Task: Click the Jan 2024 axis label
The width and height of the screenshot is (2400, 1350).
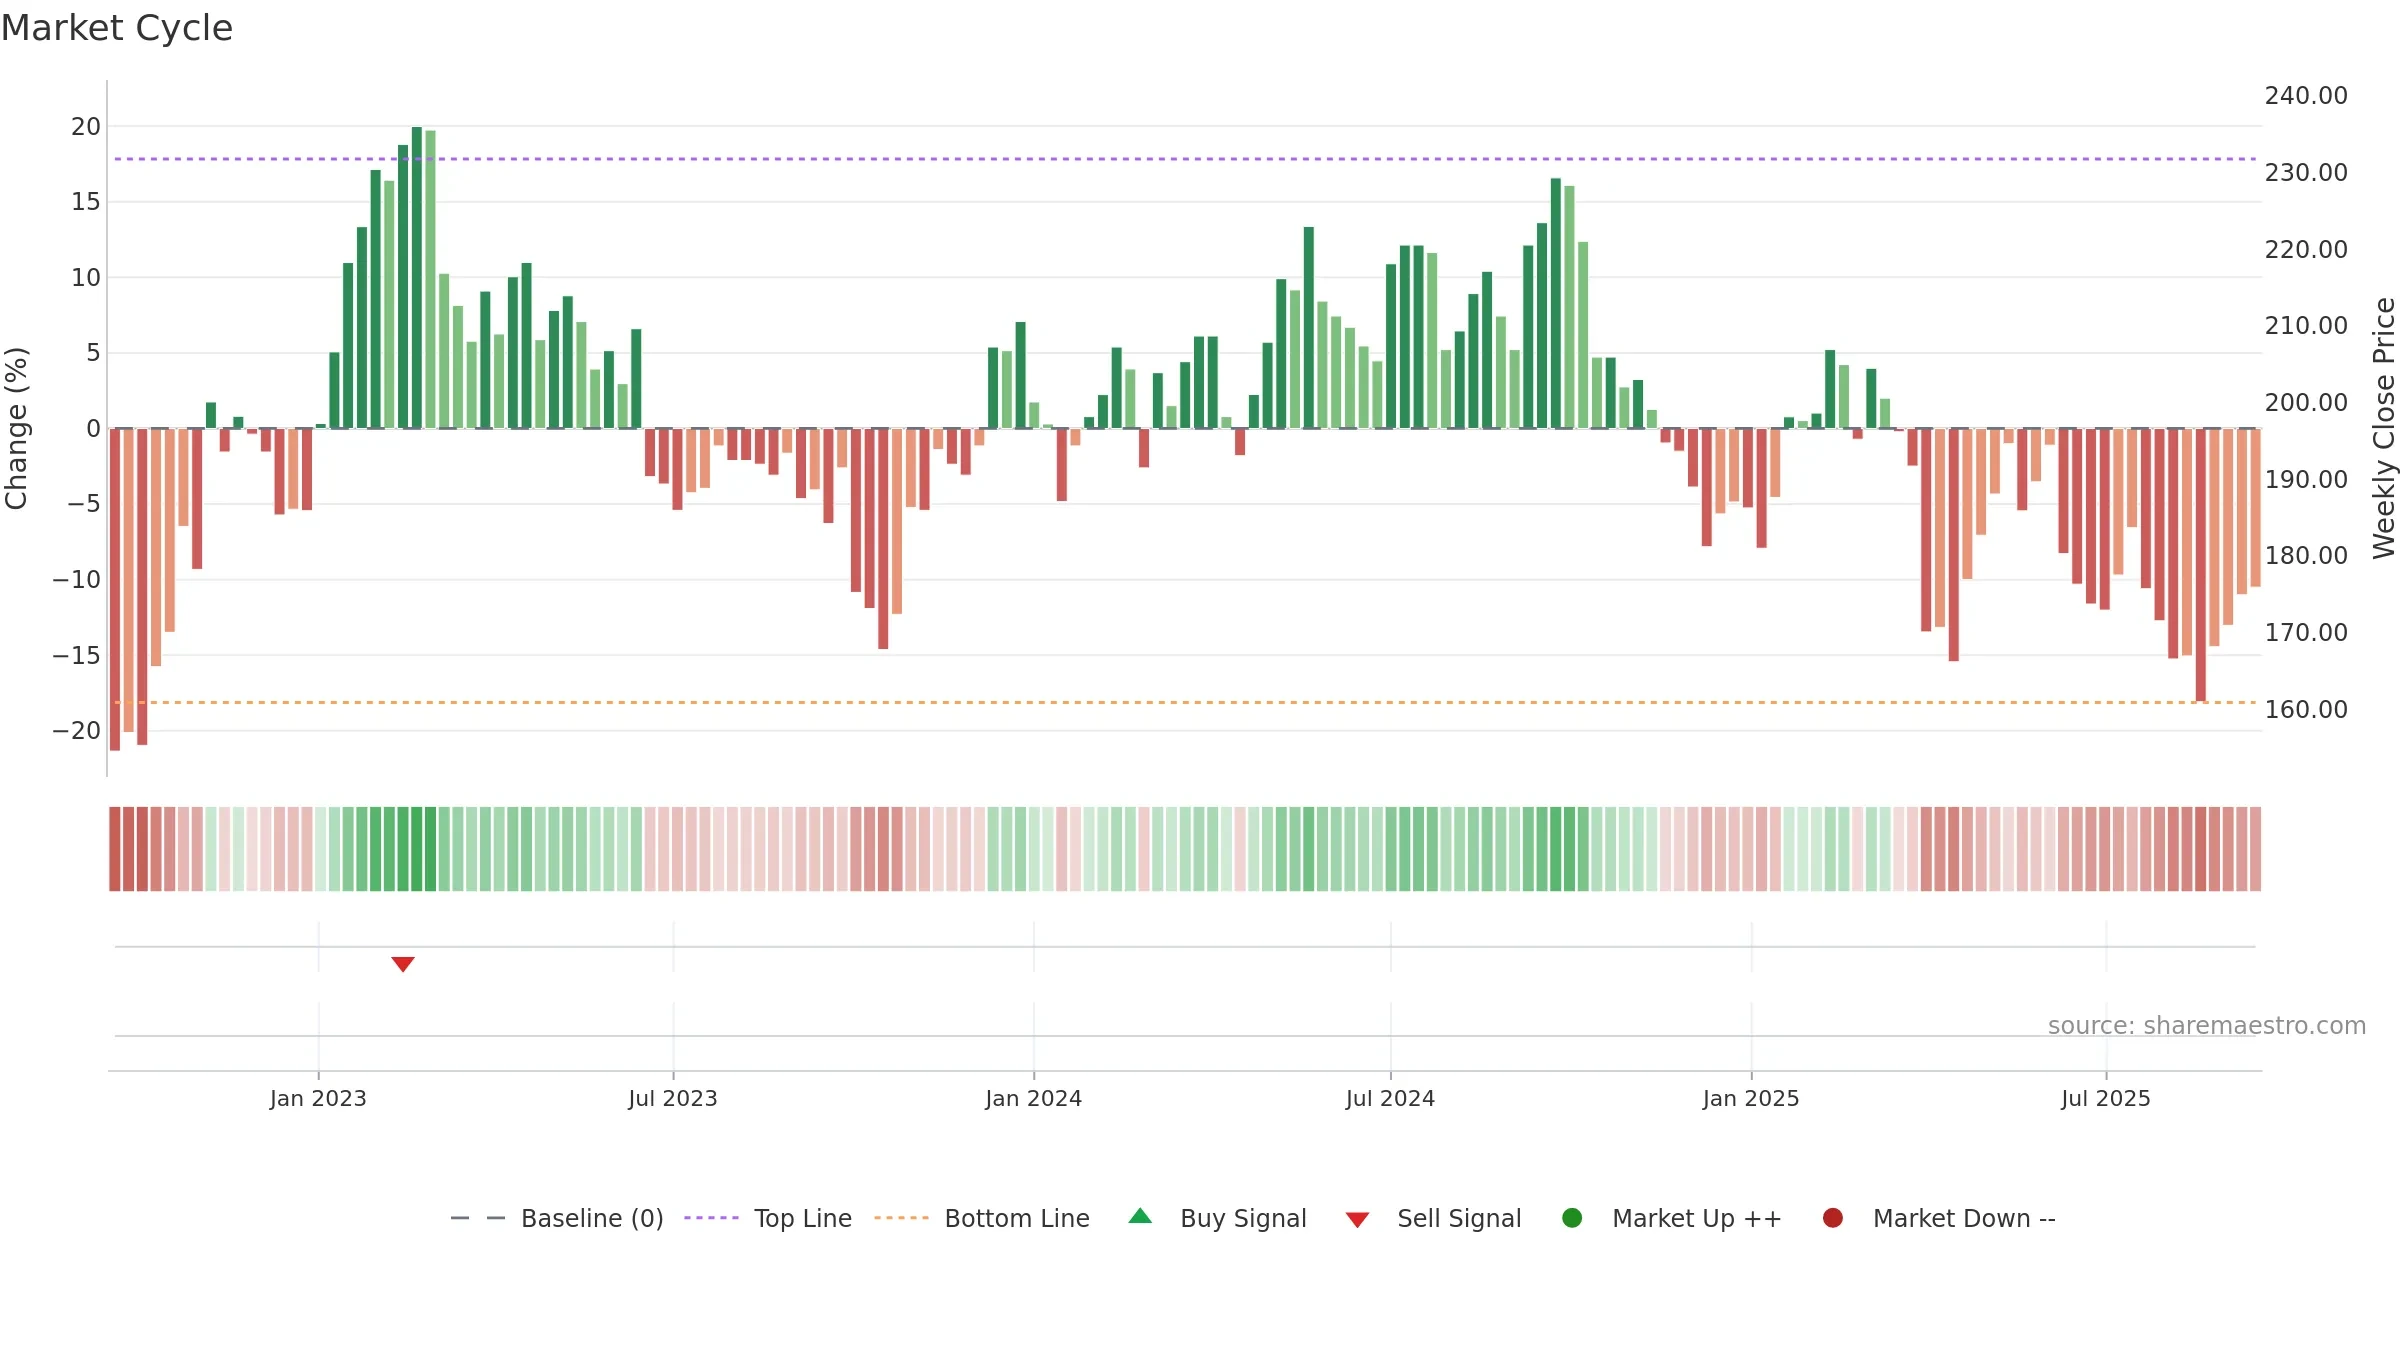Action: coord(1034,1099)
